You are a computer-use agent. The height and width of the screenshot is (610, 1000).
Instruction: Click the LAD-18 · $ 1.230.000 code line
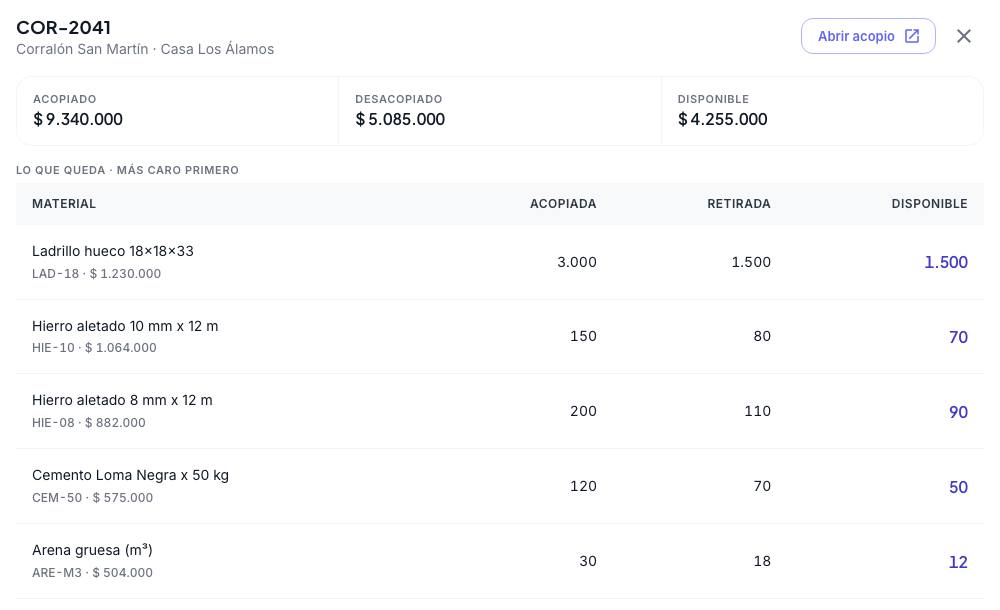coord(96,274)
